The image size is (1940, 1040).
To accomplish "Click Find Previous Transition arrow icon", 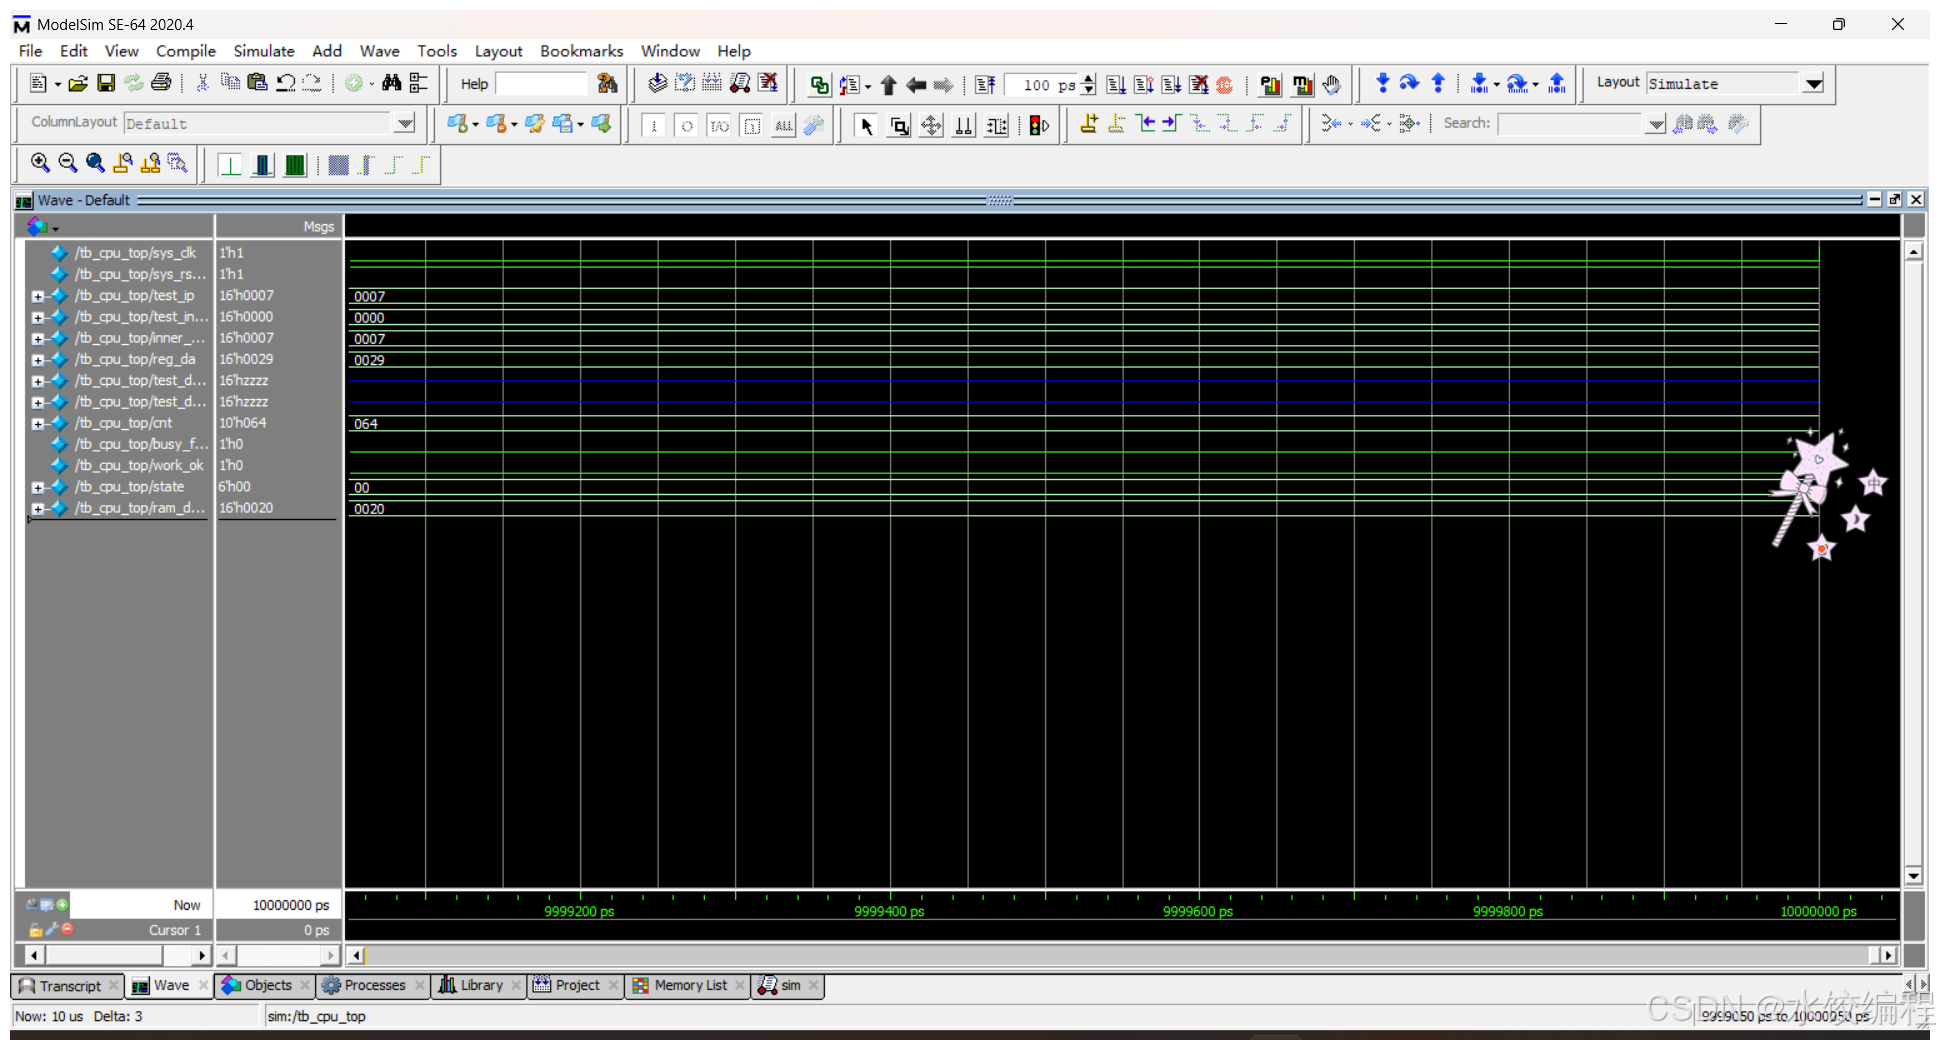I will (x=1146, y=124).
